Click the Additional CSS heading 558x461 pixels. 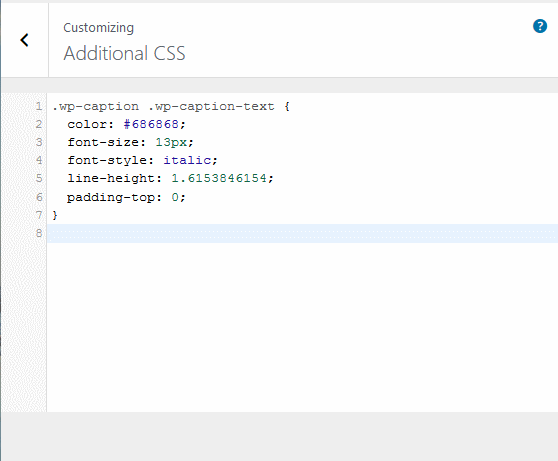tap(124, 53)
